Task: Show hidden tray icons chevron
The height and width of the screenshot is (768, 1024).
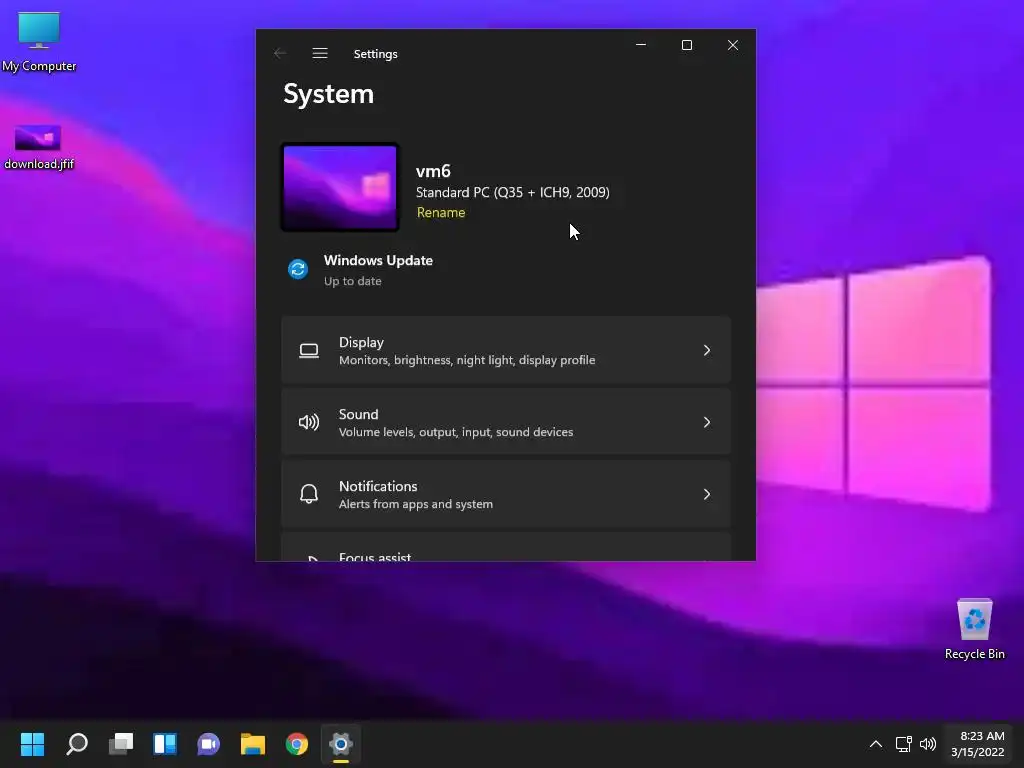Action: coord(876,744)
